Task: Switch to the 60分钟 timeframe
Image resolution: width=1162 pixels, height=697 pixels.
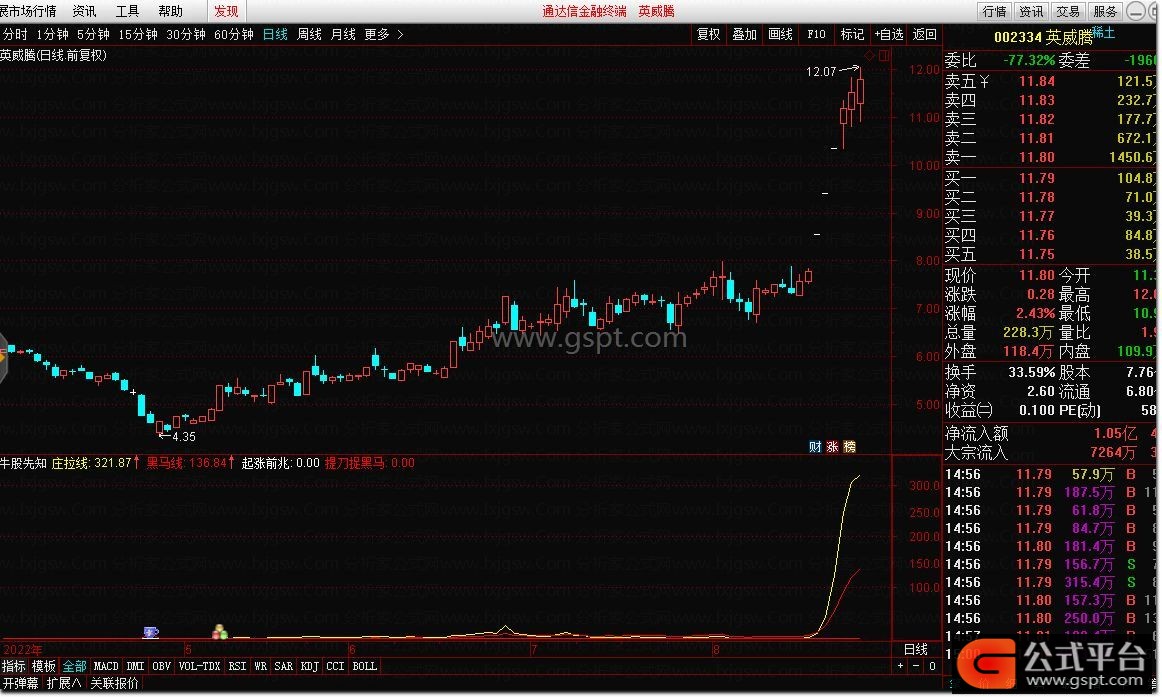Action: 234,34
